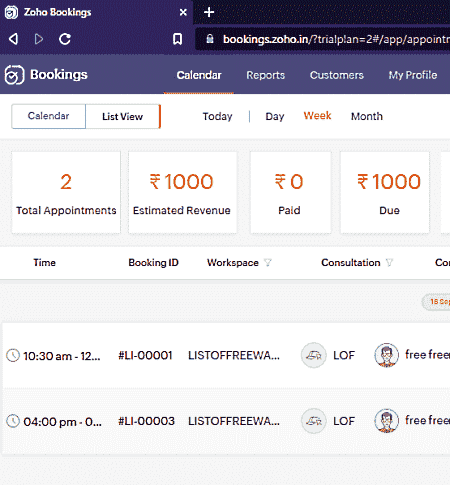Viewport: 450px width, 485px height.
Task: Click clock icon of 10:30 am appointment
Action: [13, 355]
